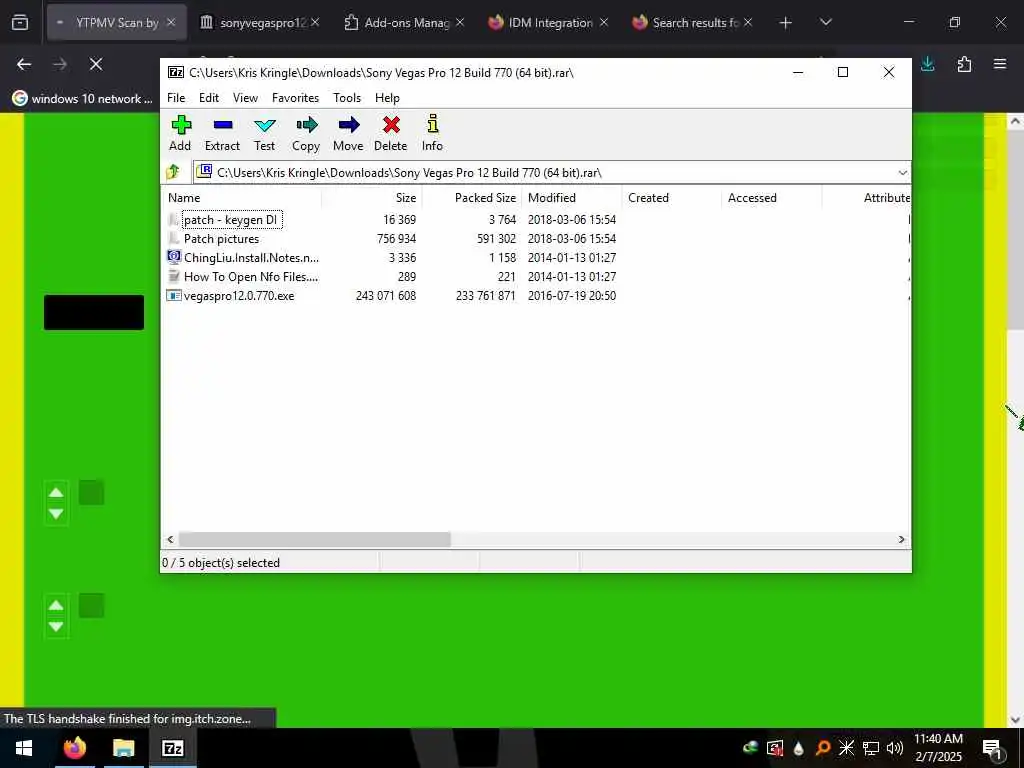1024x768 pixels.
Task: Sort by Packed Size column header
Action: (x=472, y=198)
